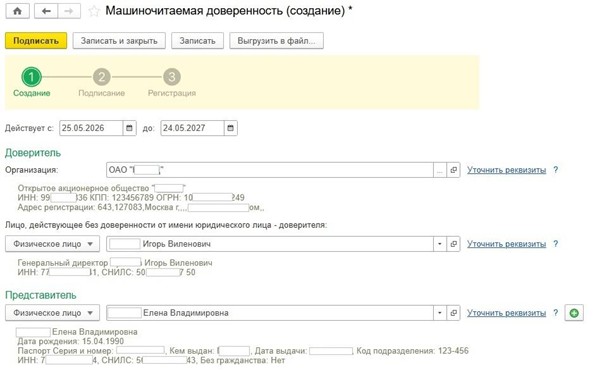Click the 'до' date field 24.05.2027
602x372 pixels.
[192, 128]
